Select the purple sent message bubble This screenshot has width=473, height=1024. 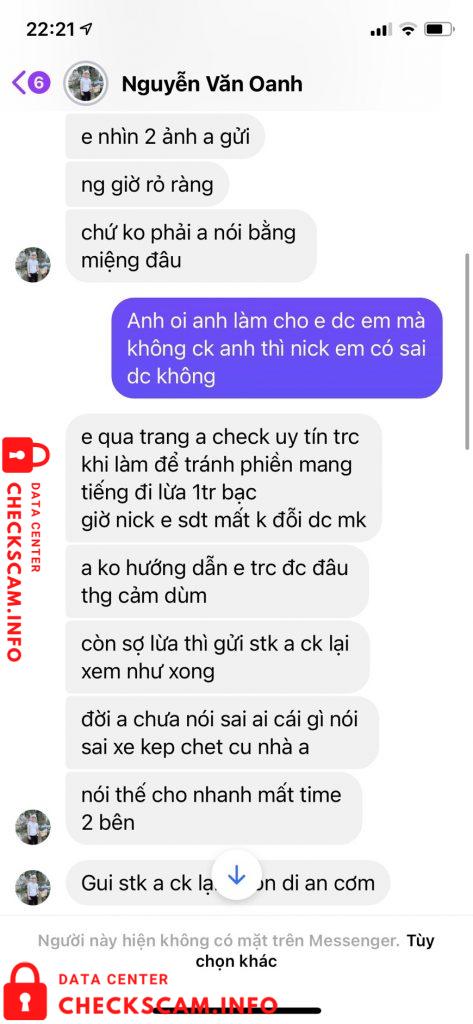click(276, 348)
